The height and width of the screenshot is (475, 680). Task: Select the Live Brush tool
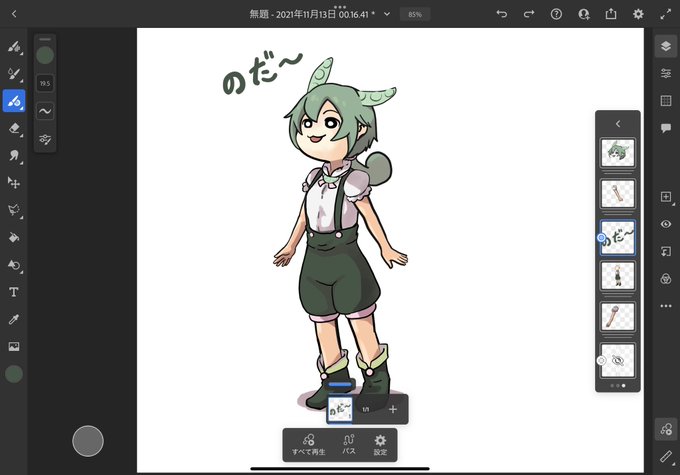point(14,74)
